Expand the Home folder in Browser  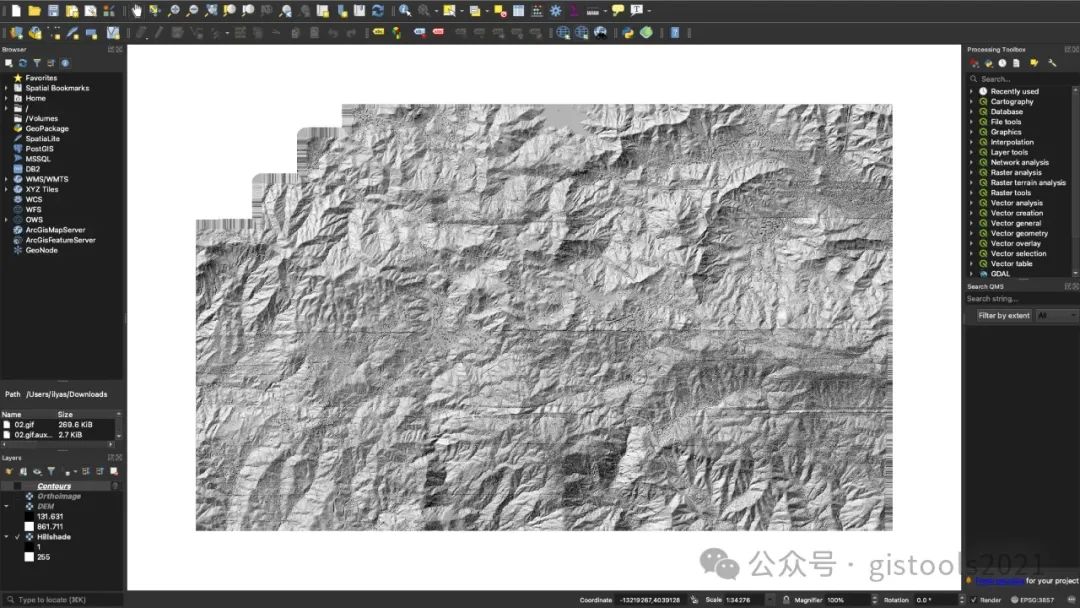(x=7, y=98)
